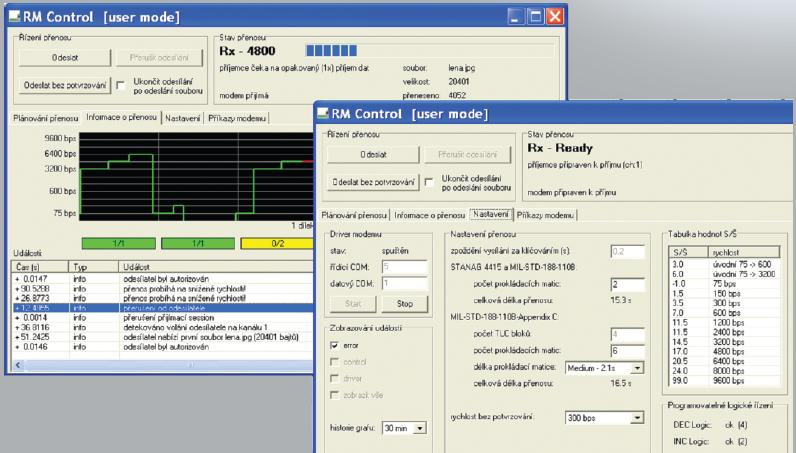Click rychlost column header in table
The height and width of the screenshot is (453, 796).
coord(744,252)
